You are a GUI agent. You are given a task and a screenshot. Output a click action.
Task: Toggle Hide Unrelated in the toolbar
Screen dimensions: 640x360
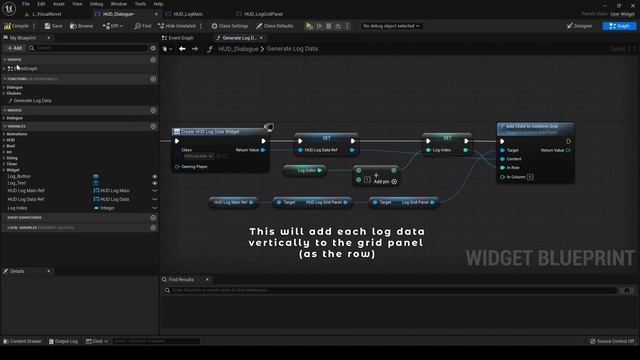tap(177, 26)
